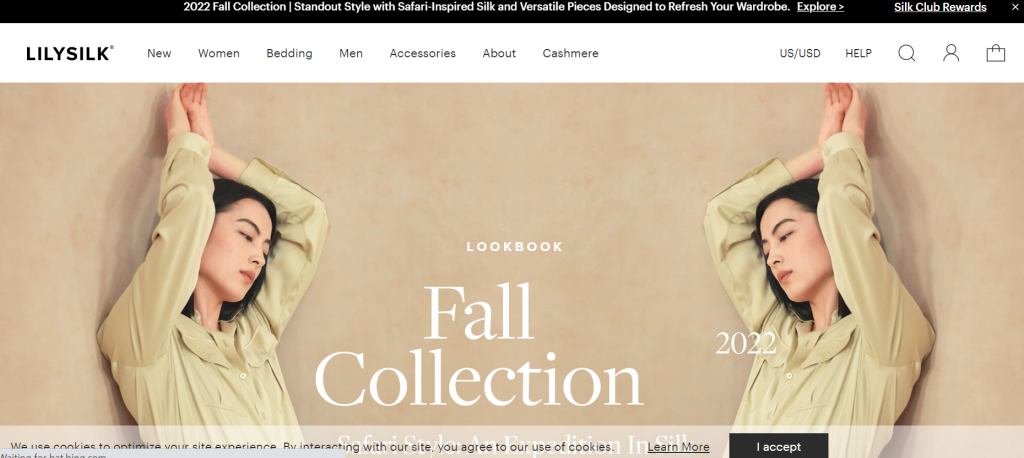Viewport: 1024px width, 458px height.
Task: Go to LILYSILK home via logo
Action: [70, 54]
